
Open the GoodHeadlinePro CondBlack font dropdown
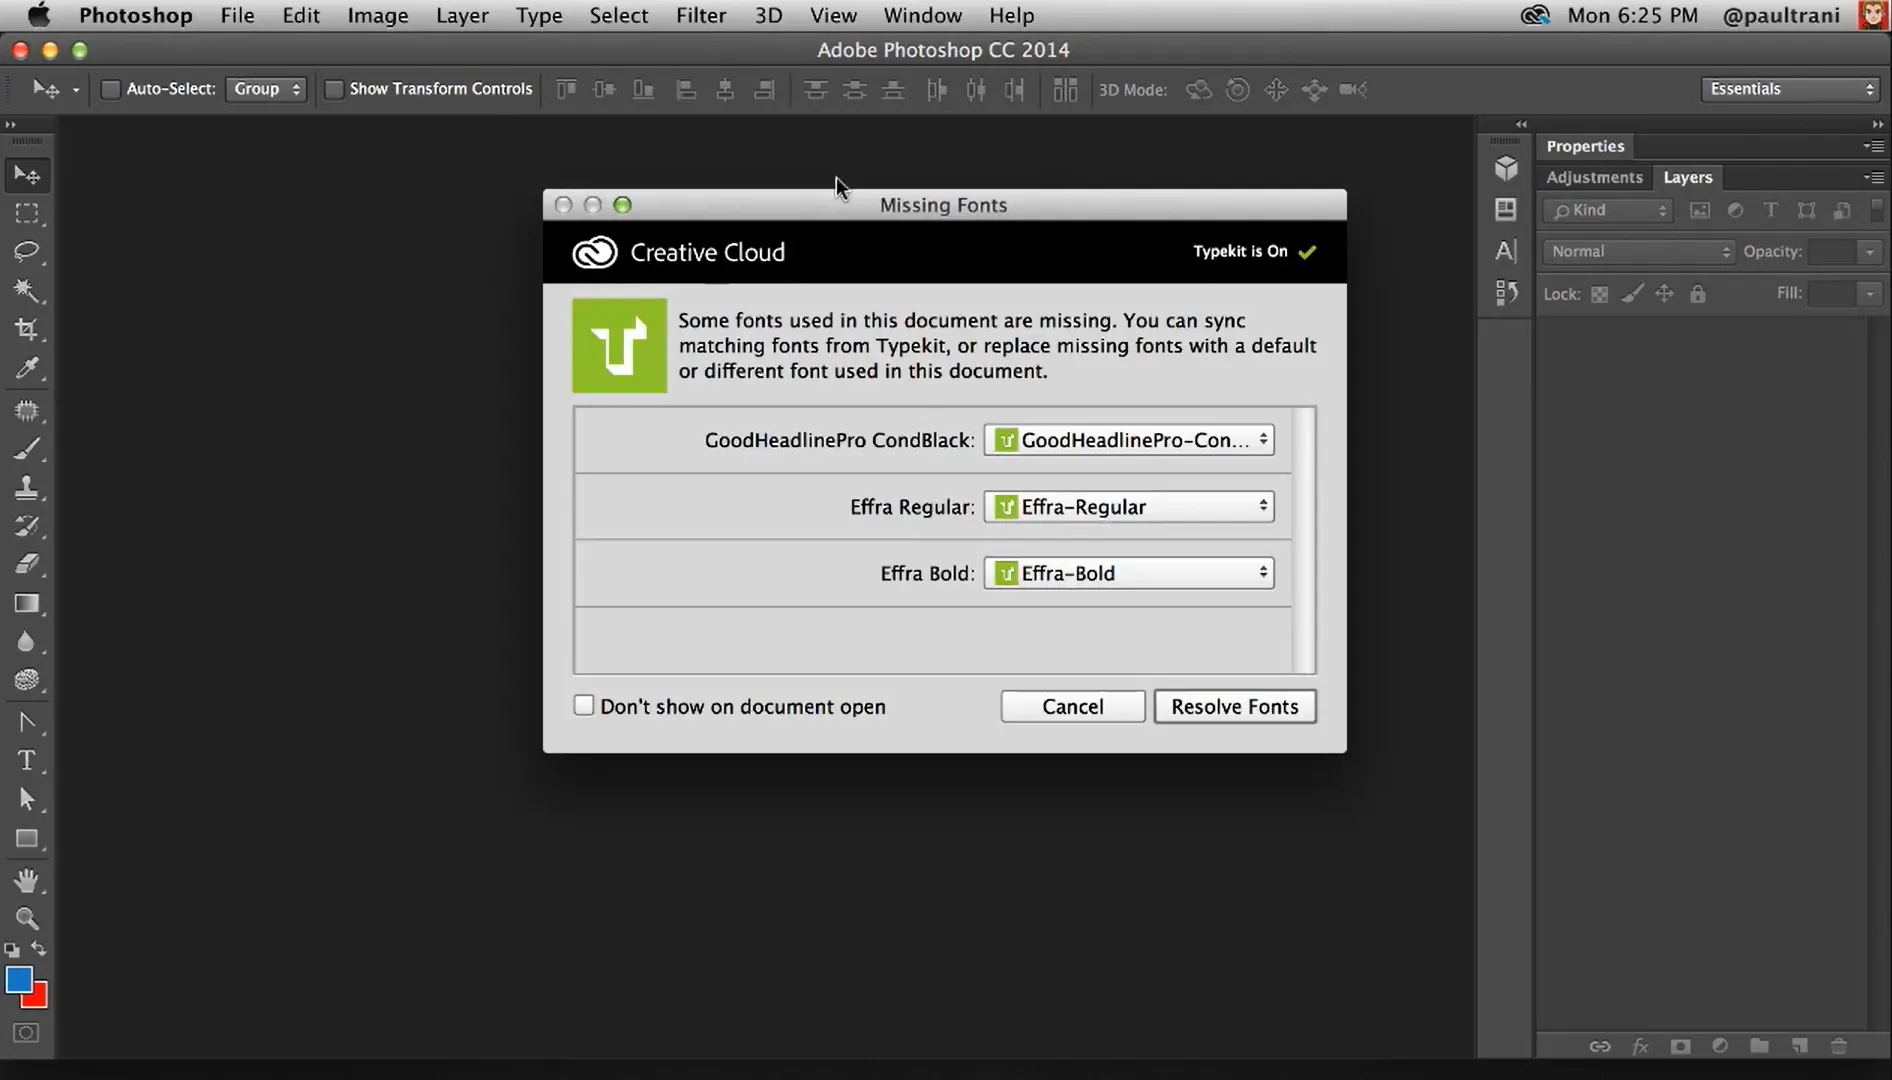1129,440
